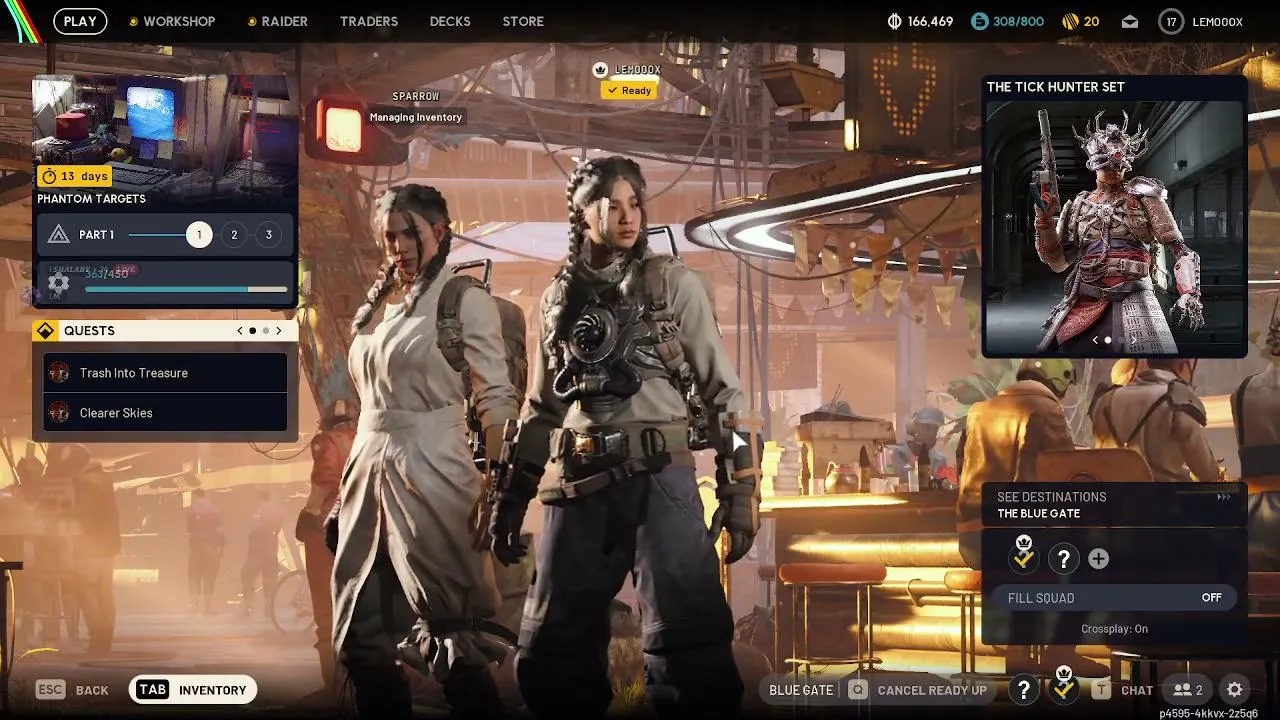The width and height of the screenshot is (1280, 720).
Task: Show previous store set with left chevron
Action: click(1094, 340)
